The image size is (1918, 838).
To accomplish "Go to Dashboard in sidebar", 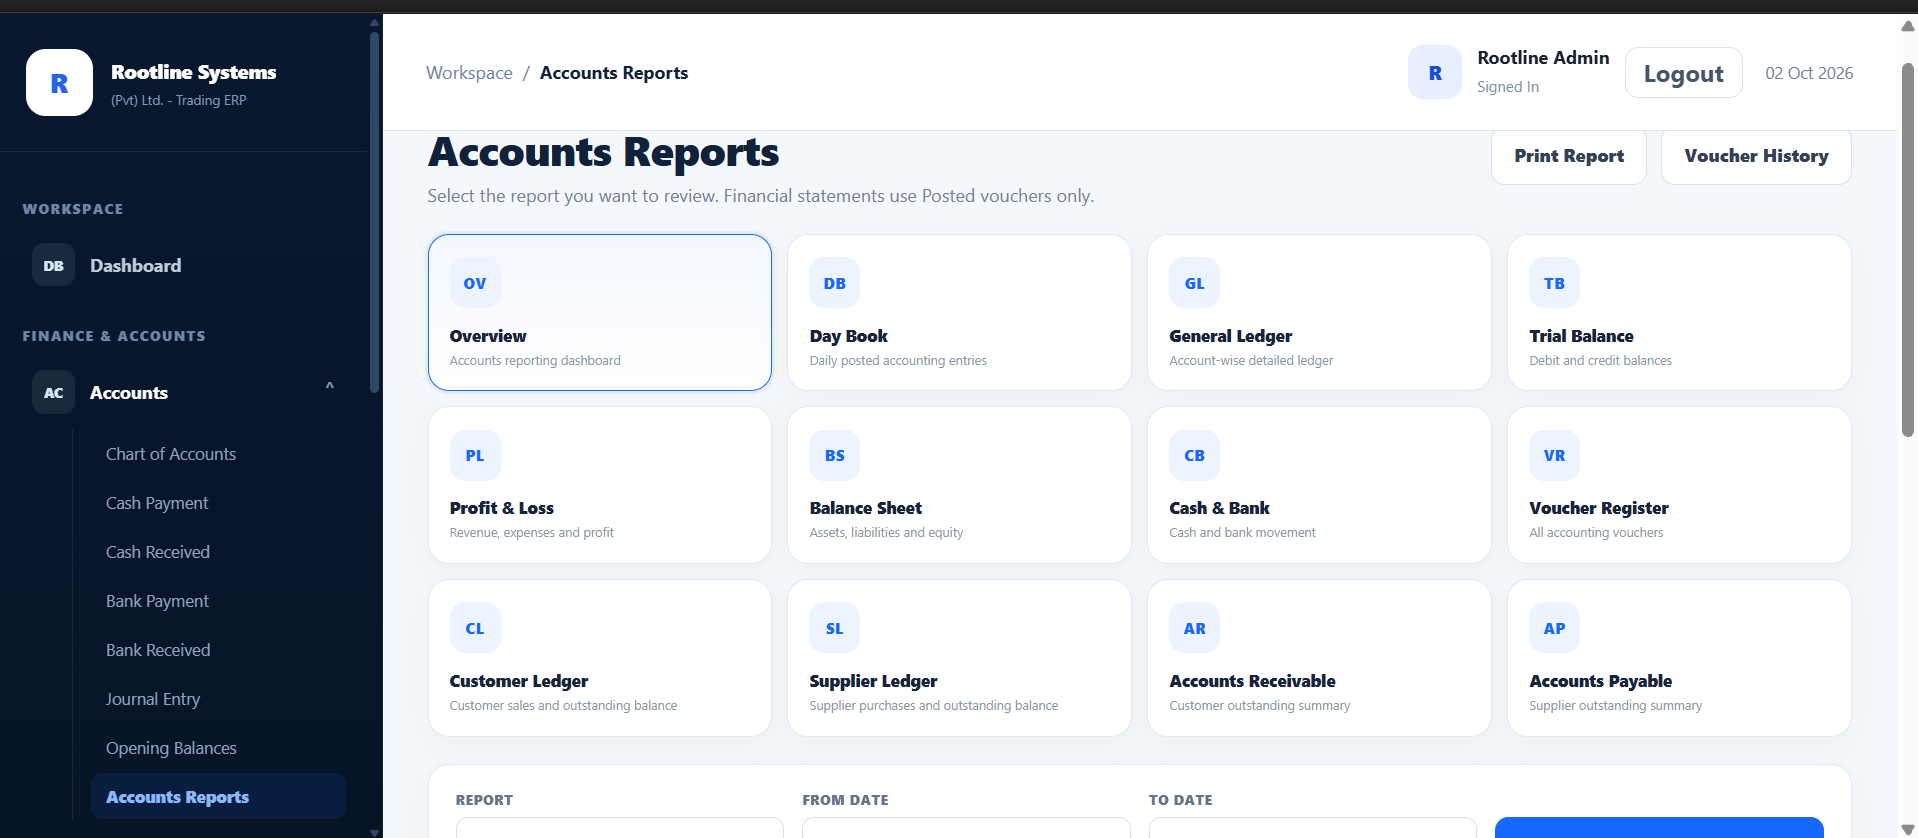I will tap(136, 266).
